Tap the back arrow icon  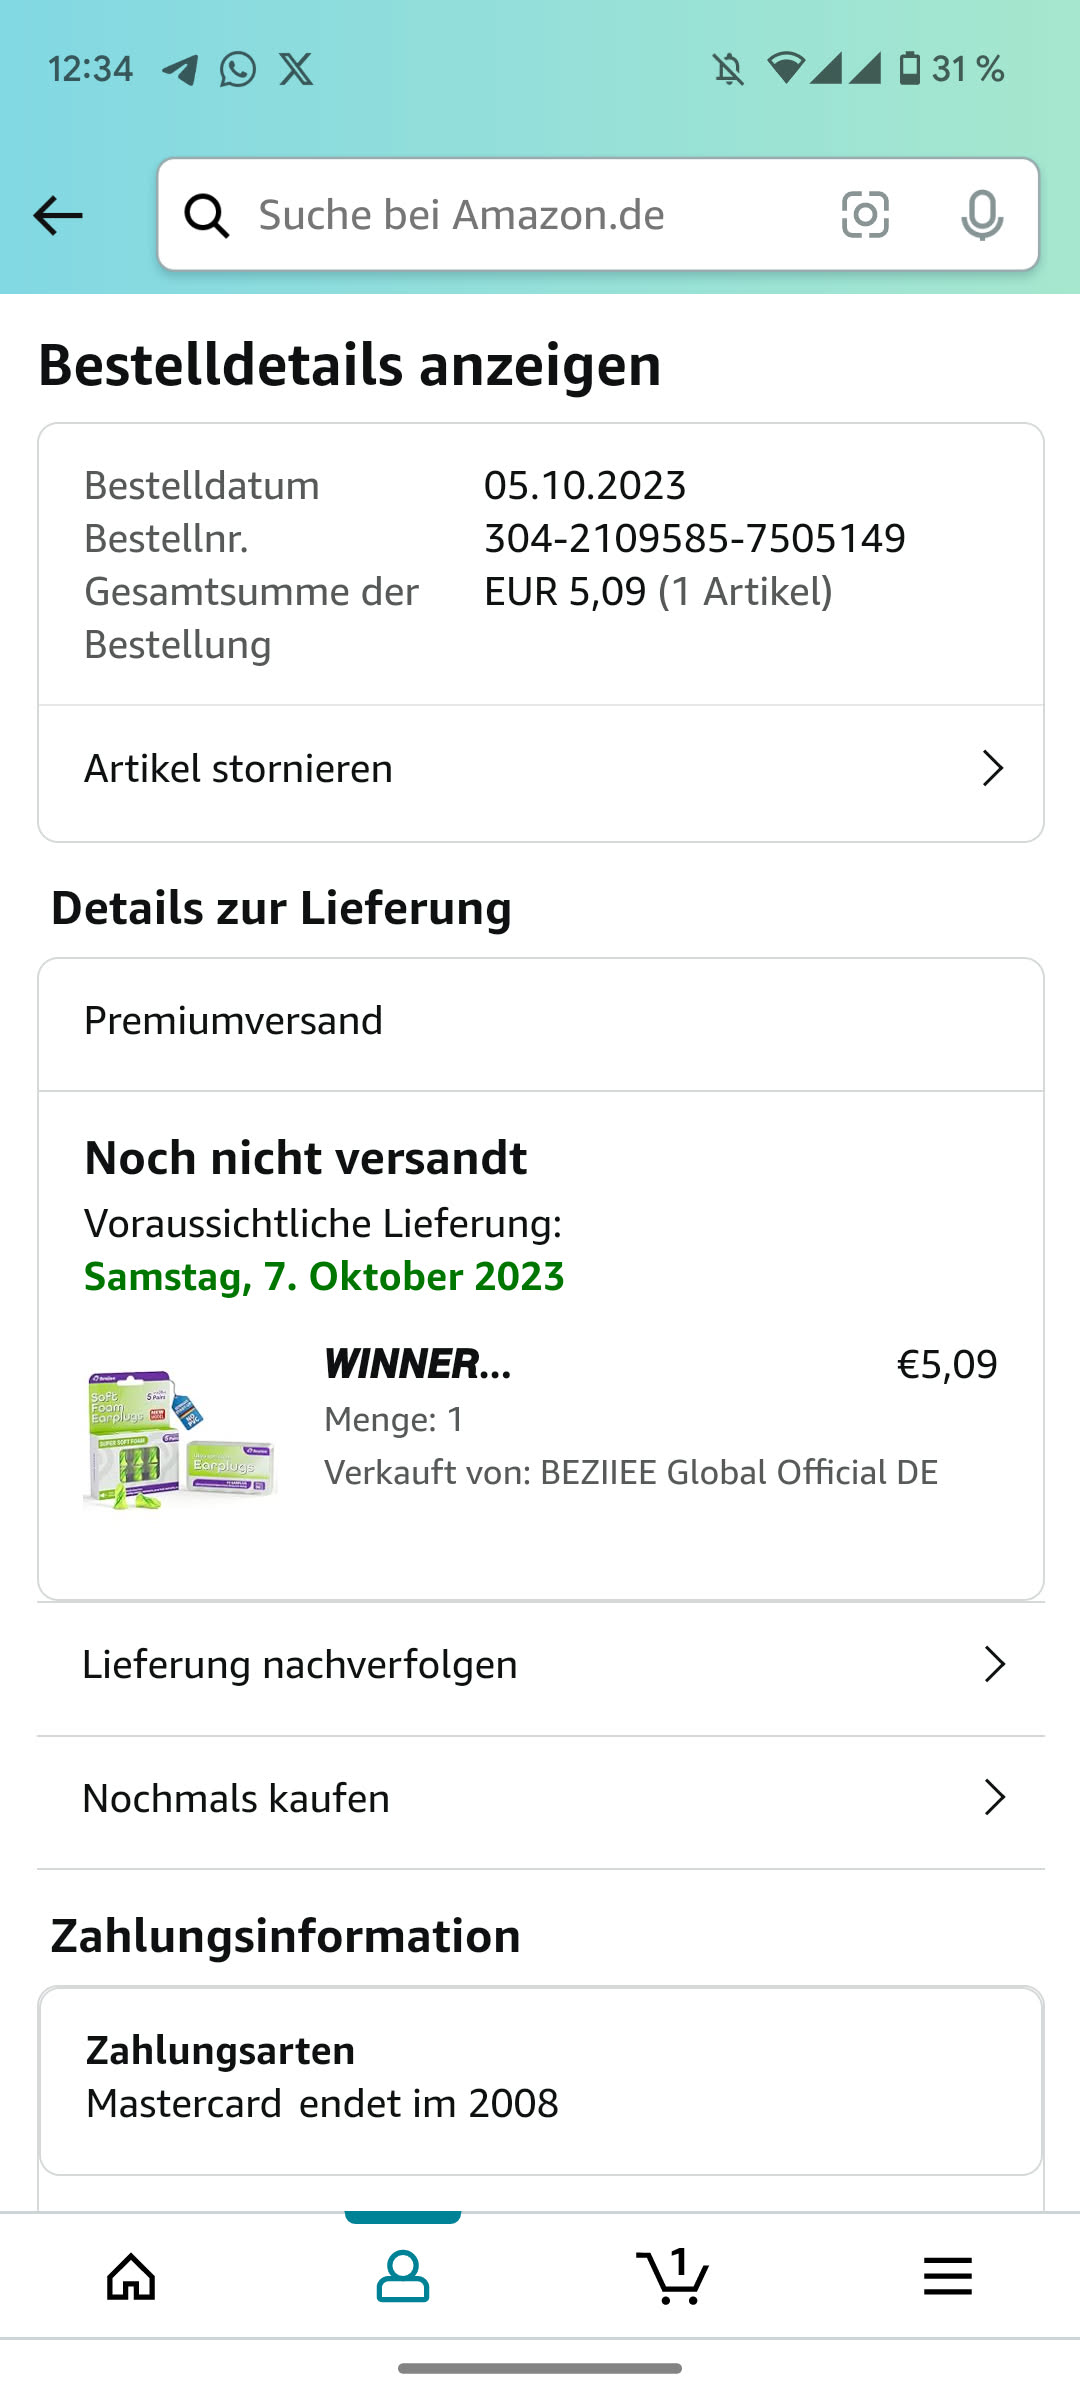tap(58, 215)
